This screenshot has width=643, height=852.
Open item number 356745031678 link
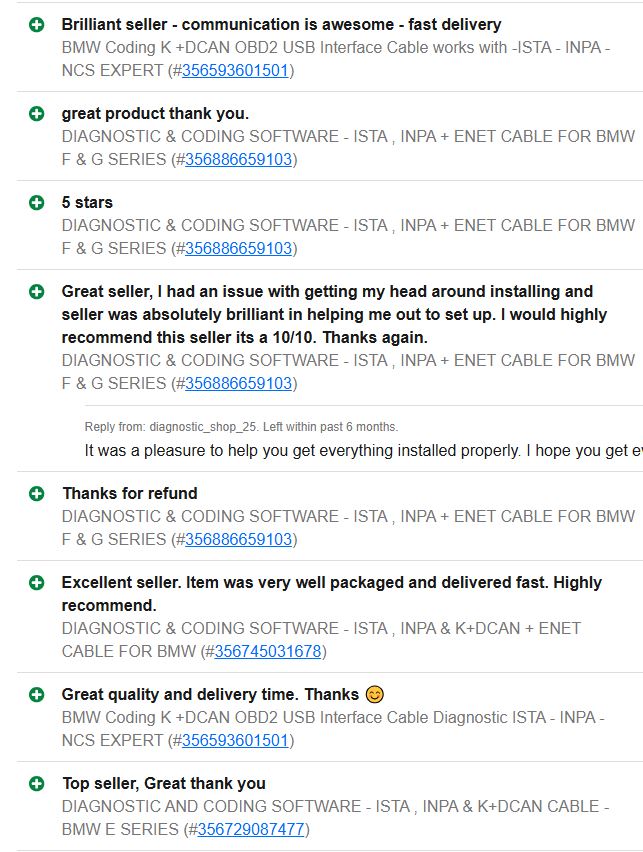[x=268, y=651]
